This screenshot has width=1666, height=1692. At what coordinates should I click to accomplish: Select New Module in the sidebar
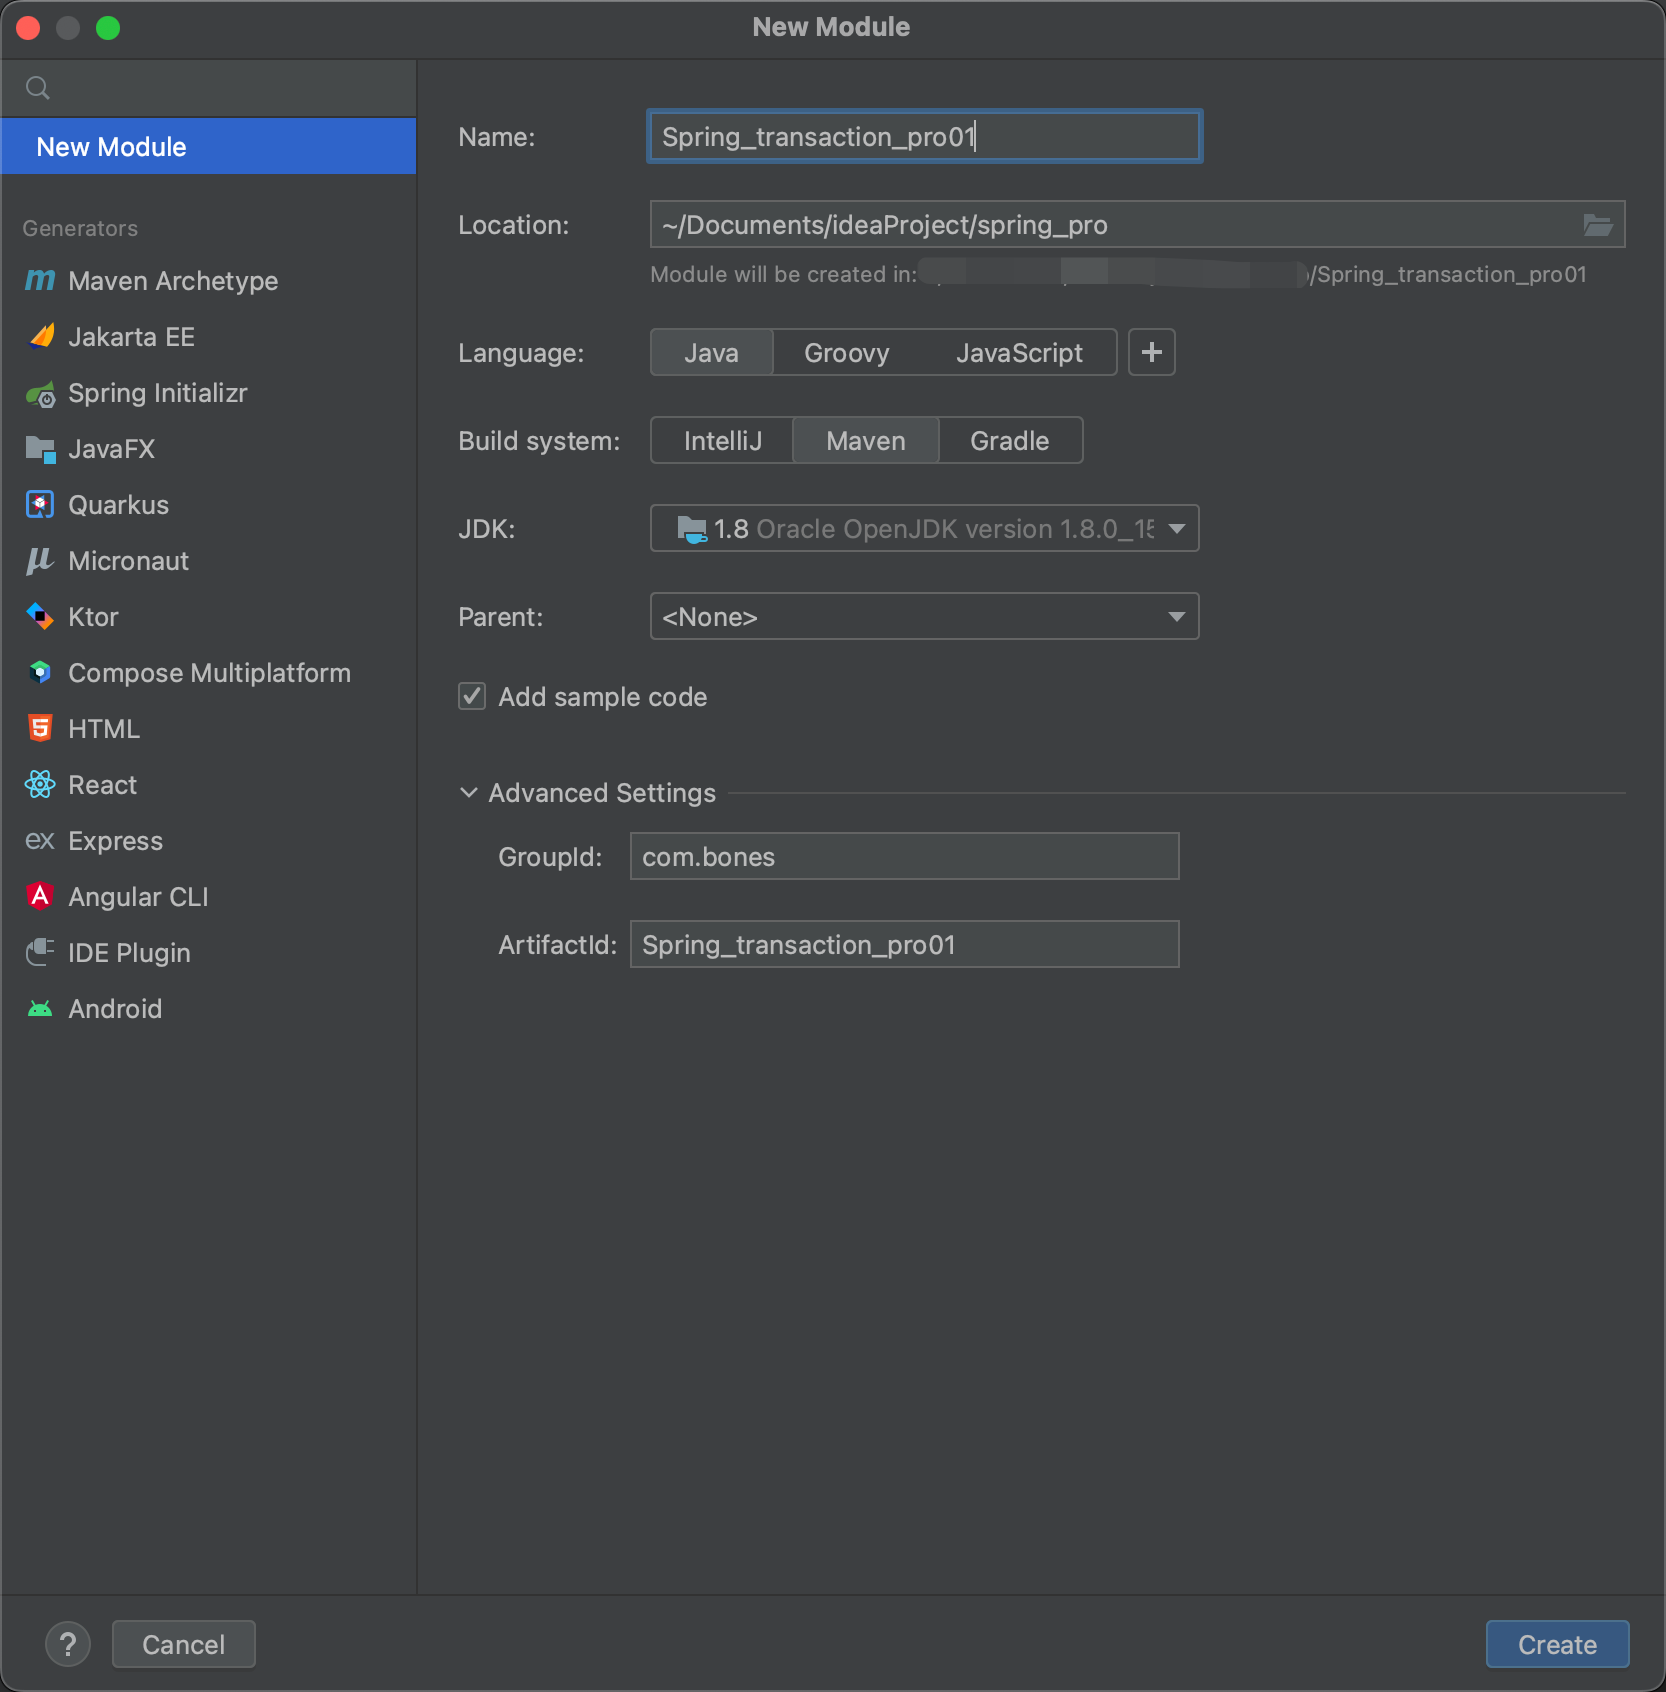coord(209,147)
